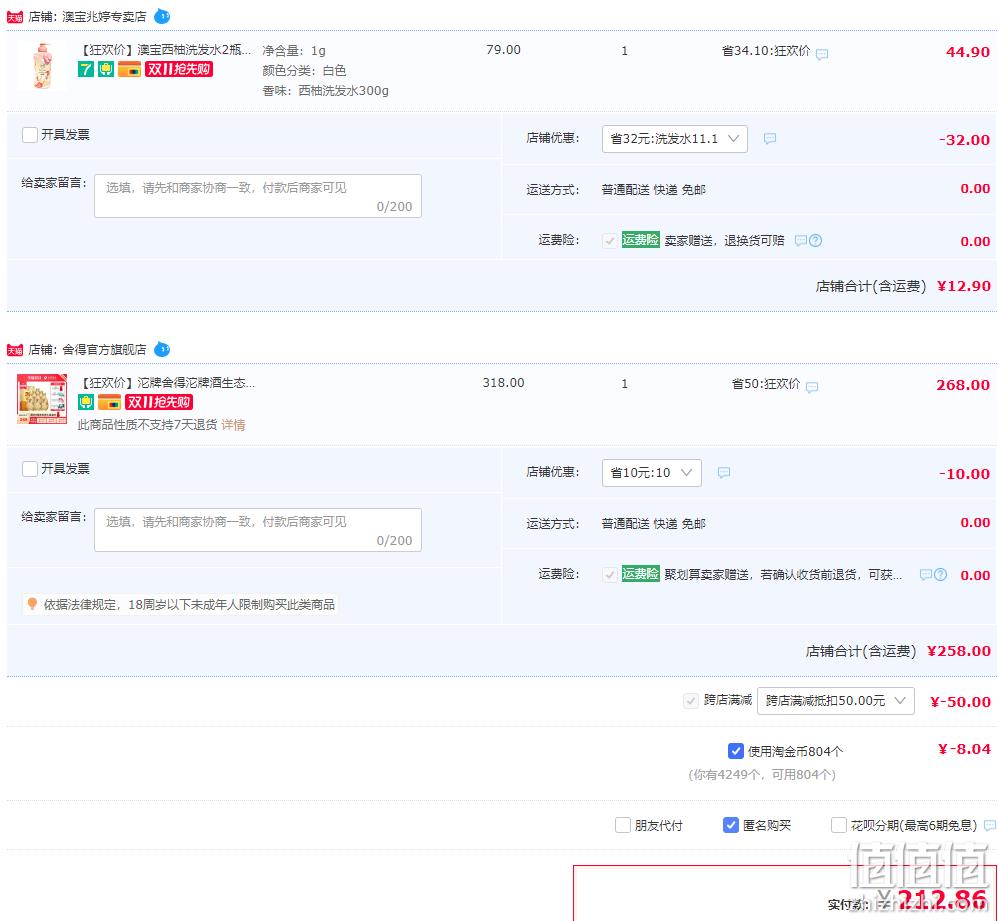The height and width of the screenshot is (921, 998).
Task: Click the 7-day return icon under shampoo
Action: tap(86, 69)
